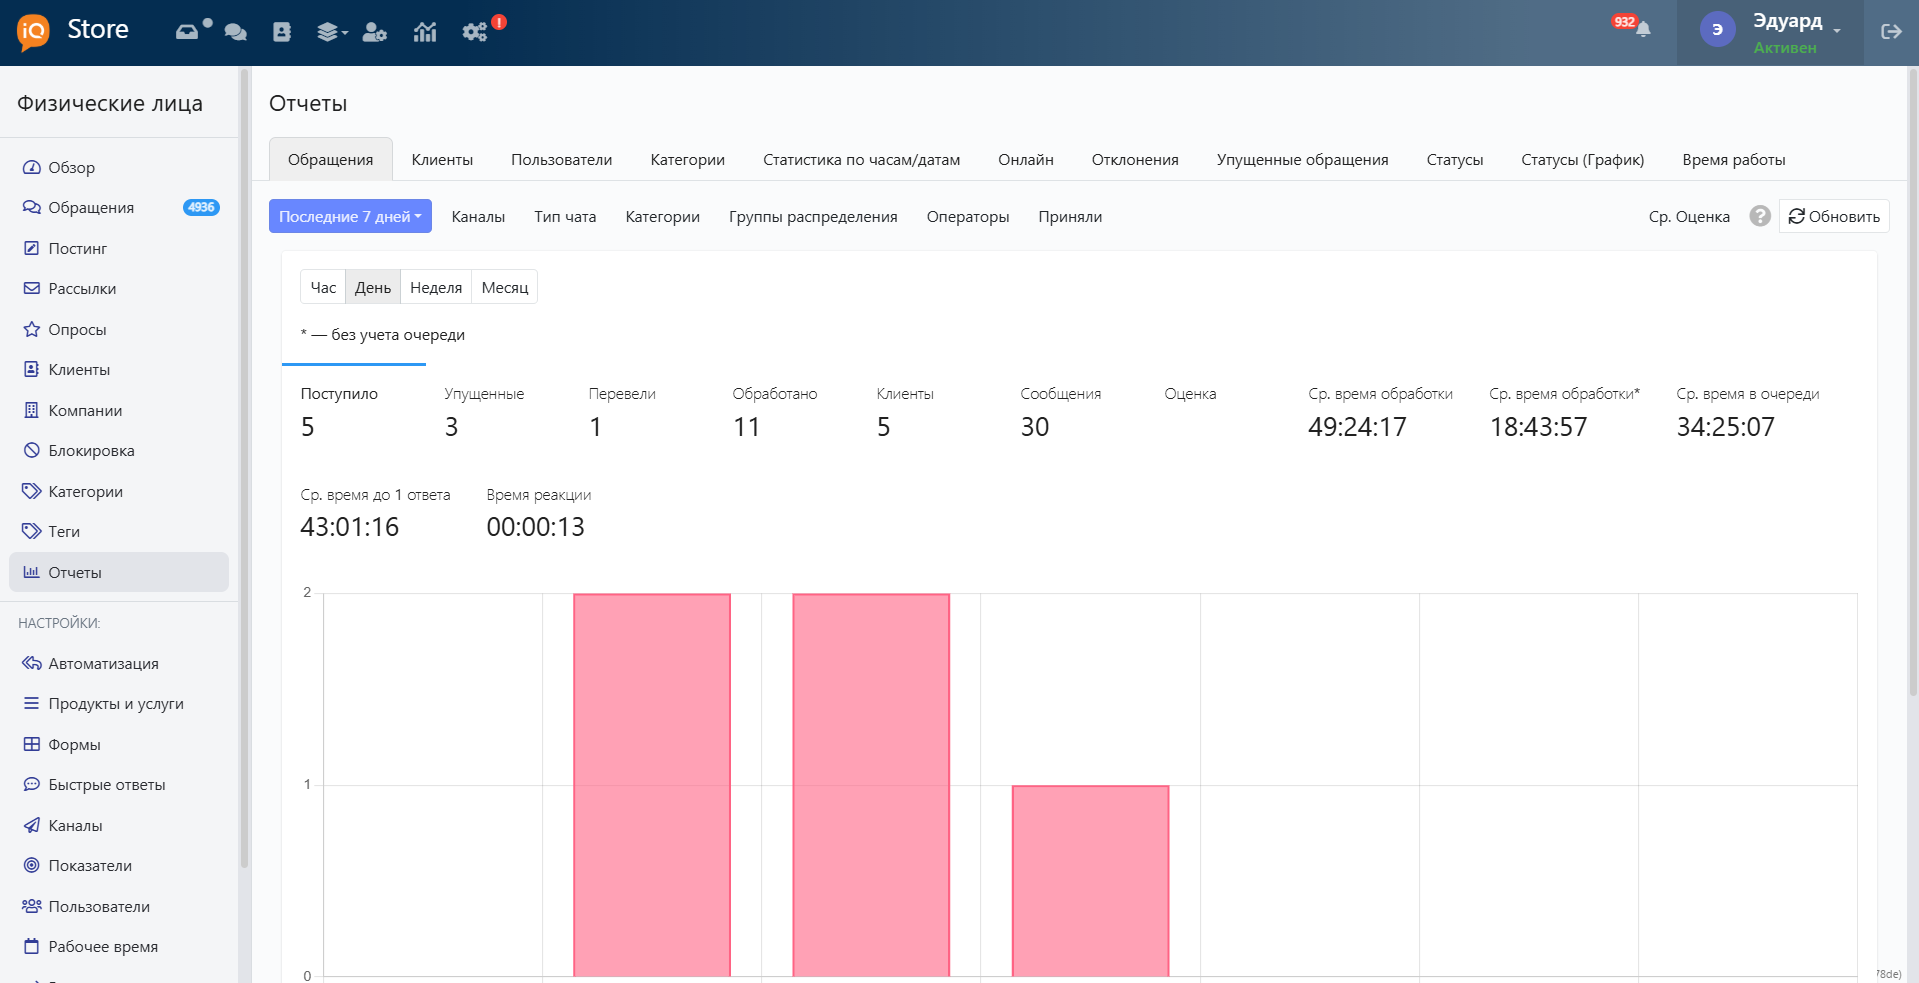Click the logout arrow icon
Image resolution: width=1919 pixels, height=983 pixels.
pyautogui.click(x=1891, y=32)
